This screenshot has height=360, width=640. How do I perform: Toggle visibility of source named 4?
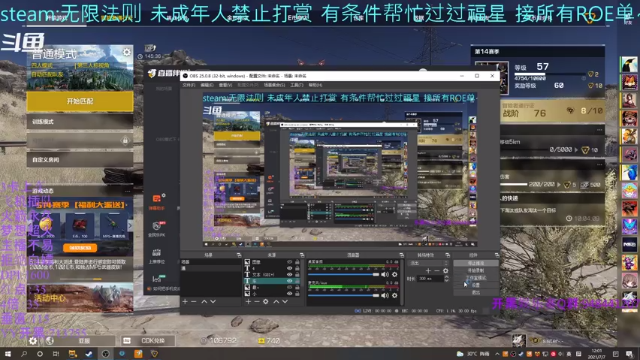click(289, 268)
